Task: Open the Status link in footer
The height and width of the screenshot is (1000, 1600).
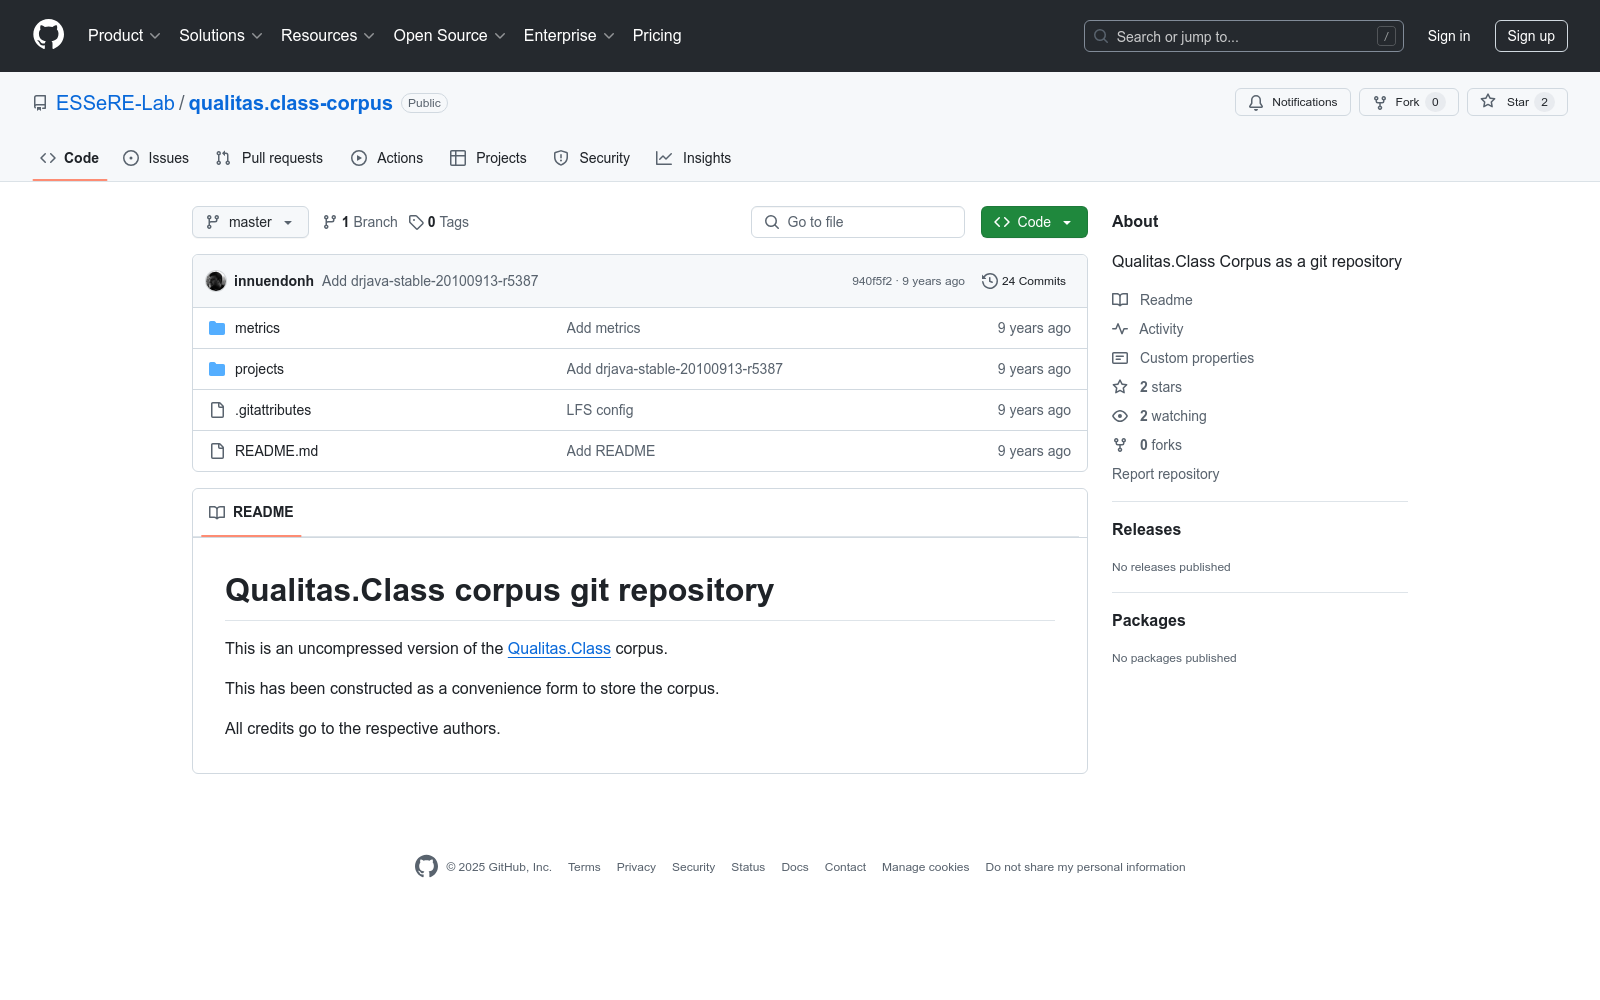Action: (x=748, y=867)
